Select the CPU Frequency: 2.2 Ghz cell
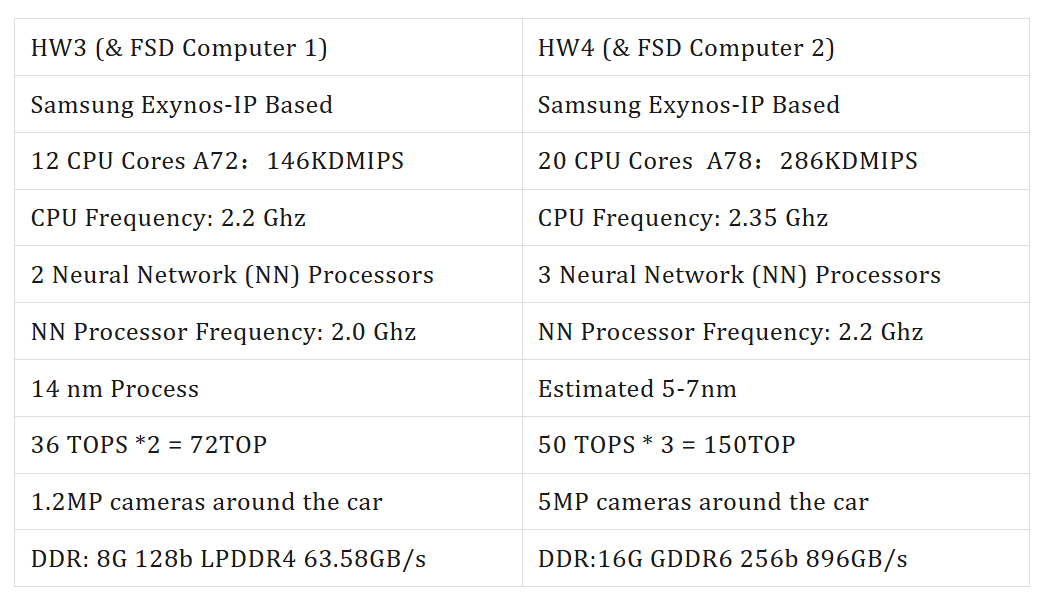Viewport: 1044px width, 603px height. [268, 218]
